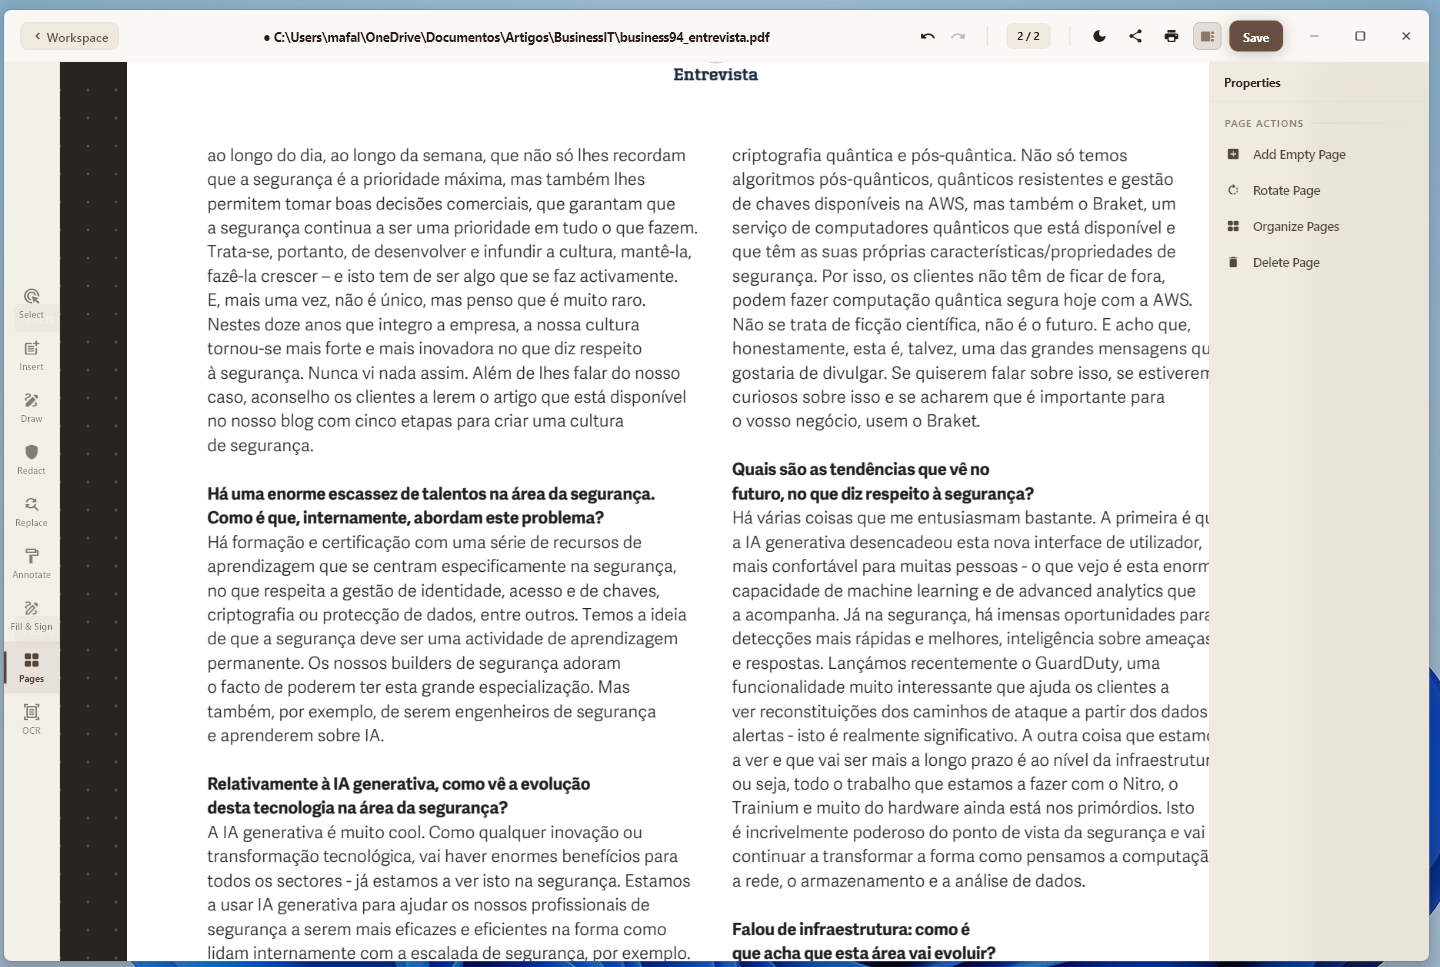Toggle the Properties side panel

(1207, 36)
